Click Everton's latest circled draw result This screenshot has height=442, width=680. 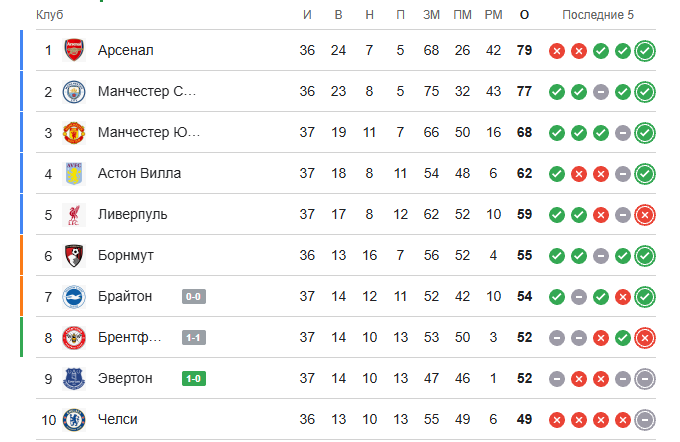tap(644, 379)
